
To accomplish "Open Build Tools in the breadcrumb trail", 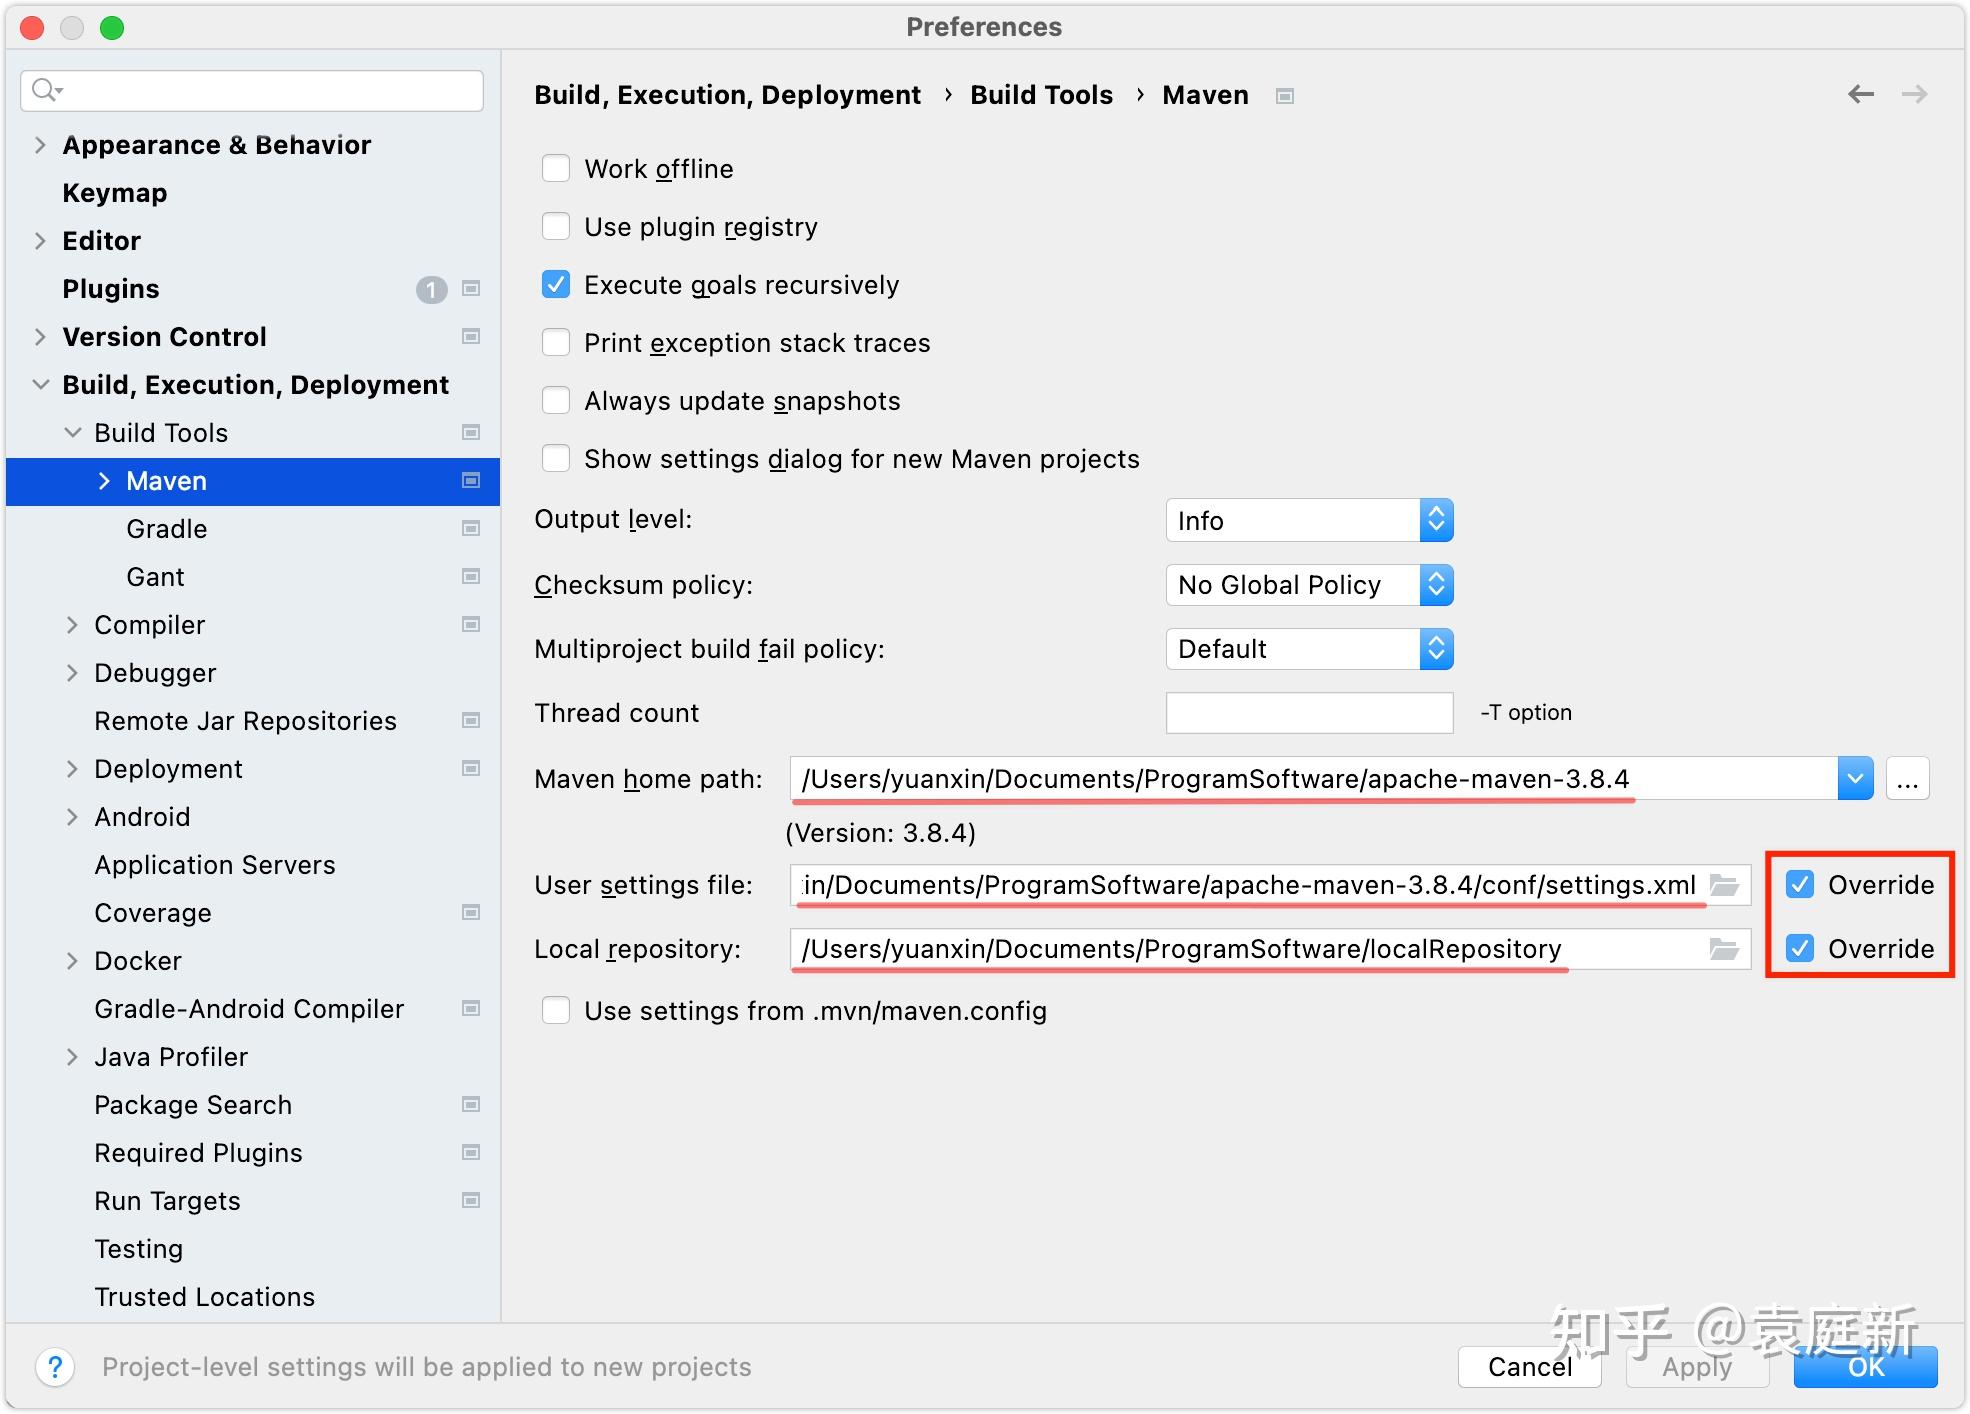I will [x=1041, y=94].
